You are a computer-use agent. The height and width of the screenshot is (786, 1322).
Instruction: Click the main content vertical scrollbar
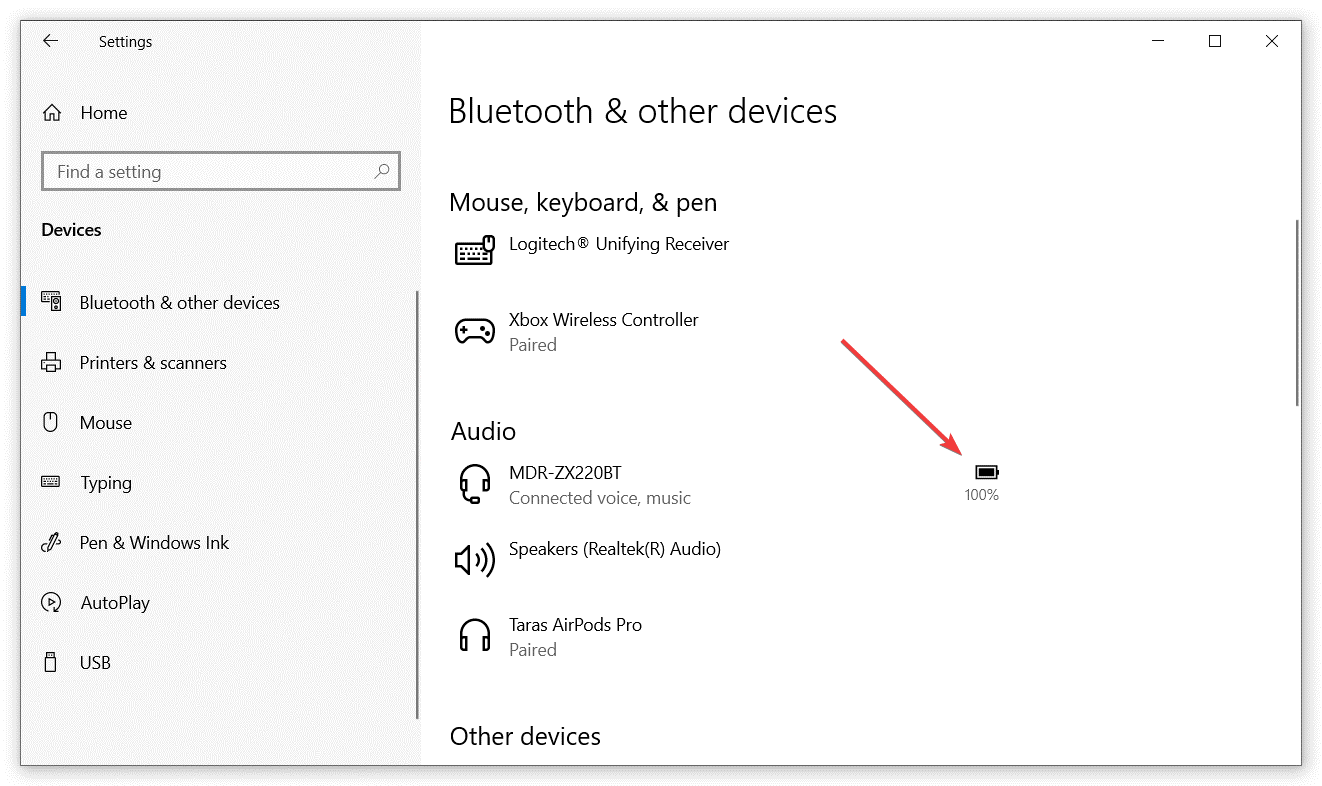(1297, 312)
